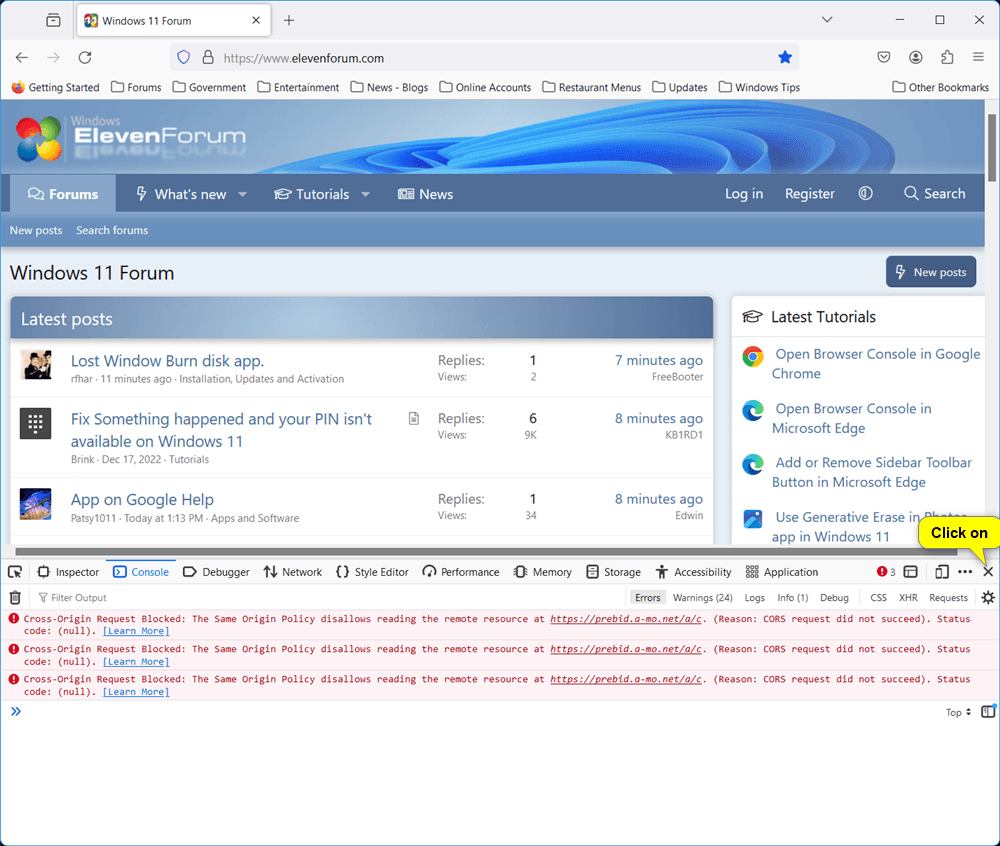Clear the console output with trash icon
The height and width of the screenshot is (846, 1000).
click(15, 597)
